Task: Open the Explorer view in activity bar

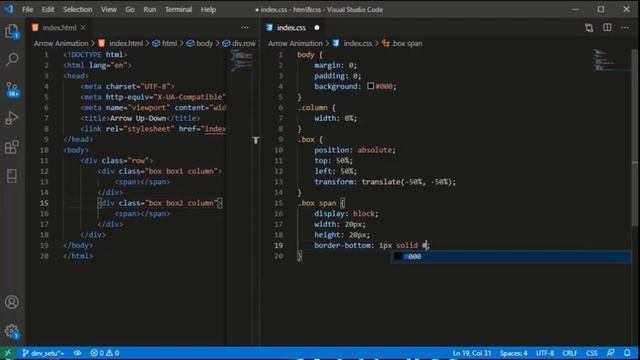Action: [12, 31]
